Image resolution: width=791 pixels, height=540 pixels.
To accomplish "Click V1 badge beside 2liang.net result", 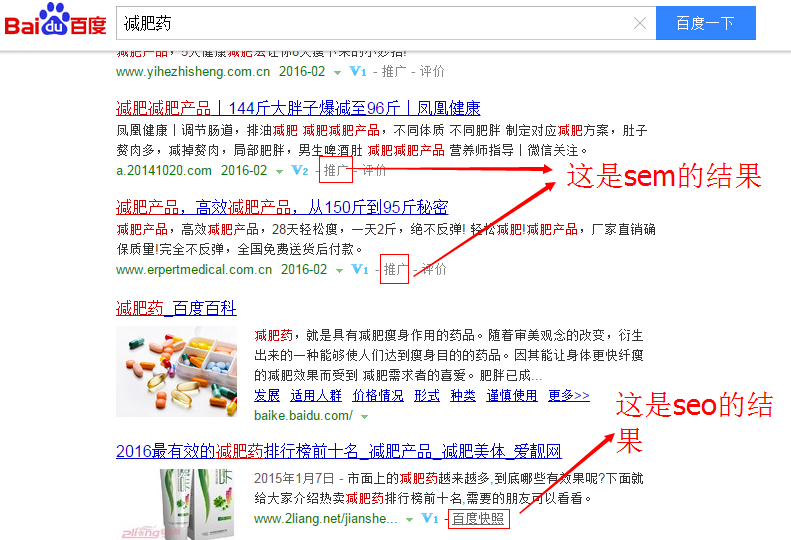I will coord(430,518).
